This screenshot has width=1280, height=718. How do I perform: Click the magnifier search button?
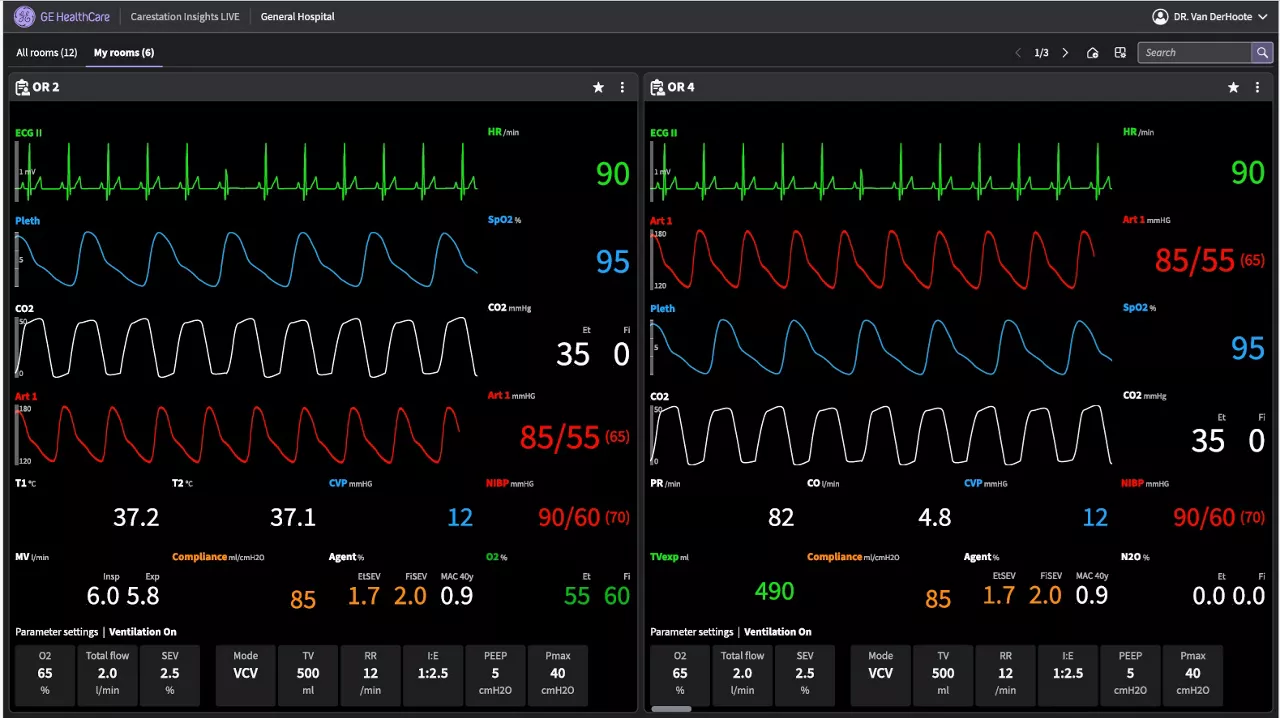1263,52
